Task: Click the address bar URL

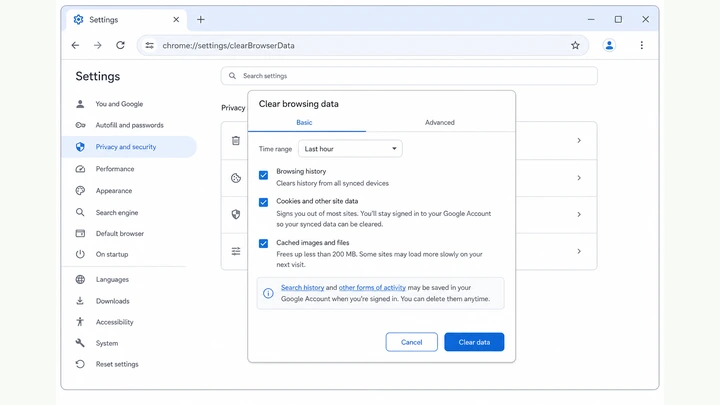Action: (228, 45)
